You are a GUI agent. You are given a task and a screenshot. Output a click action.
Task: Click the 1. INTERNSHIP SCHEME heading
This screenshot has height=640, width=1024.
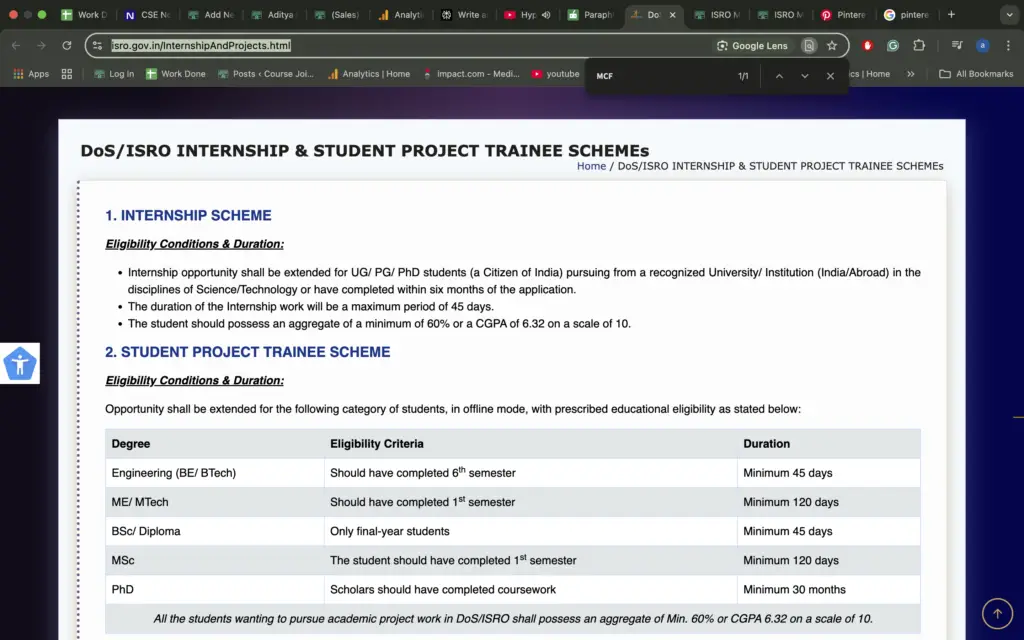[x=188, y=216]
